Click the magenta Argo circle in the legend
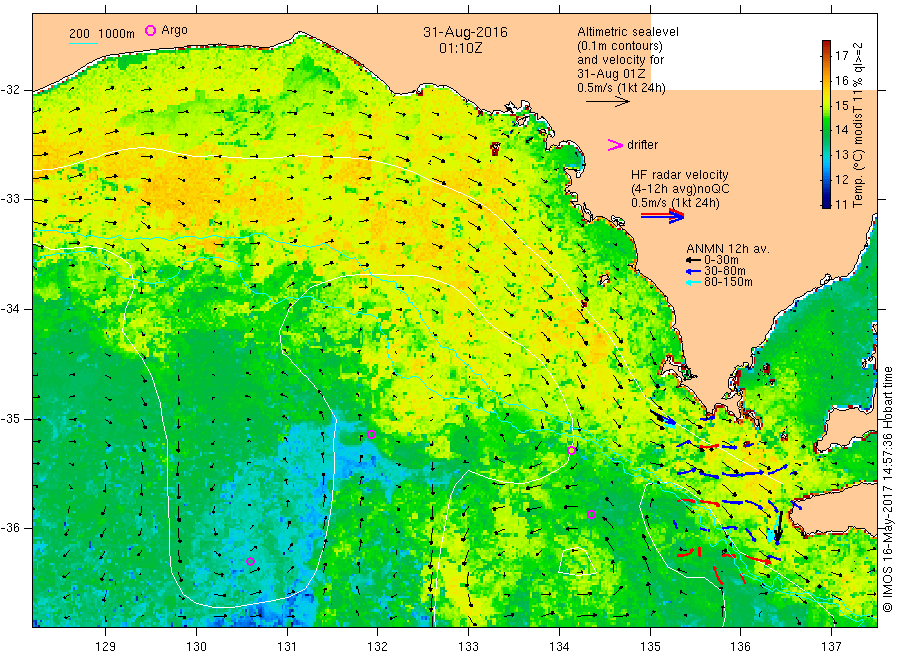This screenshot has width=900, height=660. 150,30
